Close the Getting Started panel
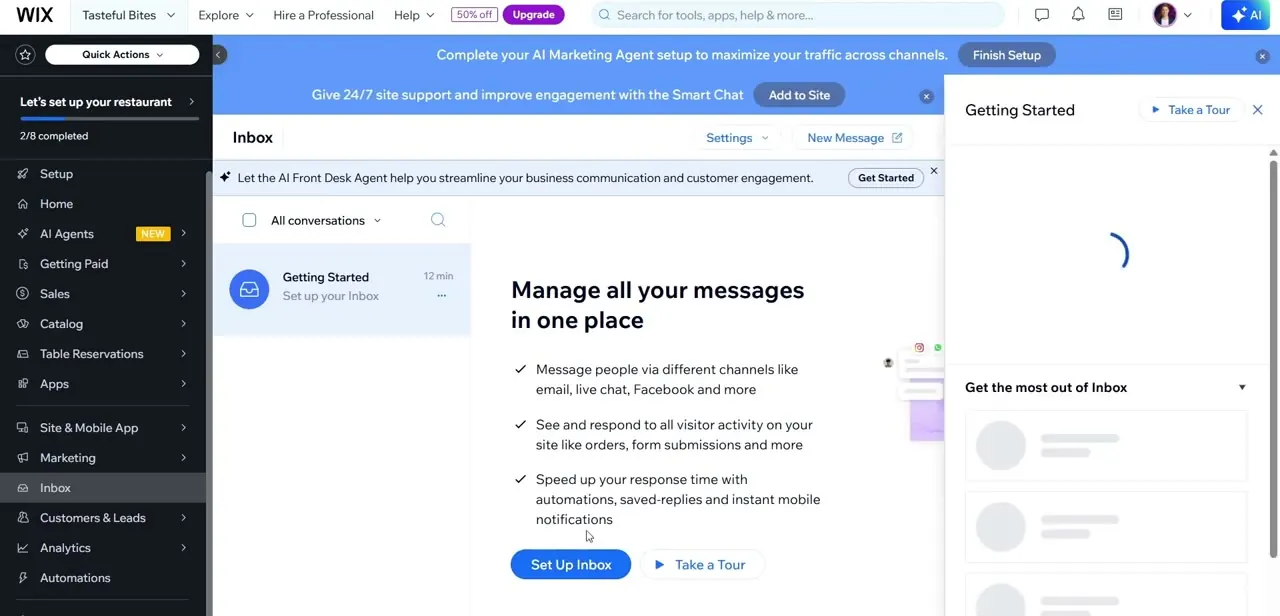The height and width of the screenshot is (616, 1280). coord(1258,110)
